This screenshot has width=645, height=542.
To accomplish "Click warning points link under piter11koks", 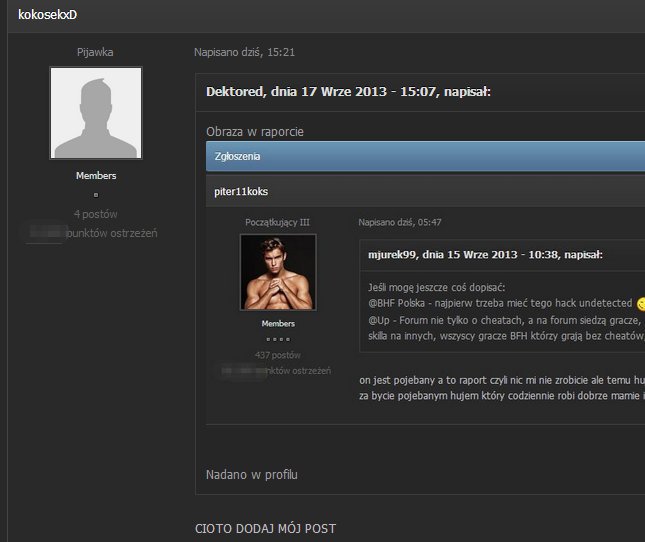I will coord(296,371).
